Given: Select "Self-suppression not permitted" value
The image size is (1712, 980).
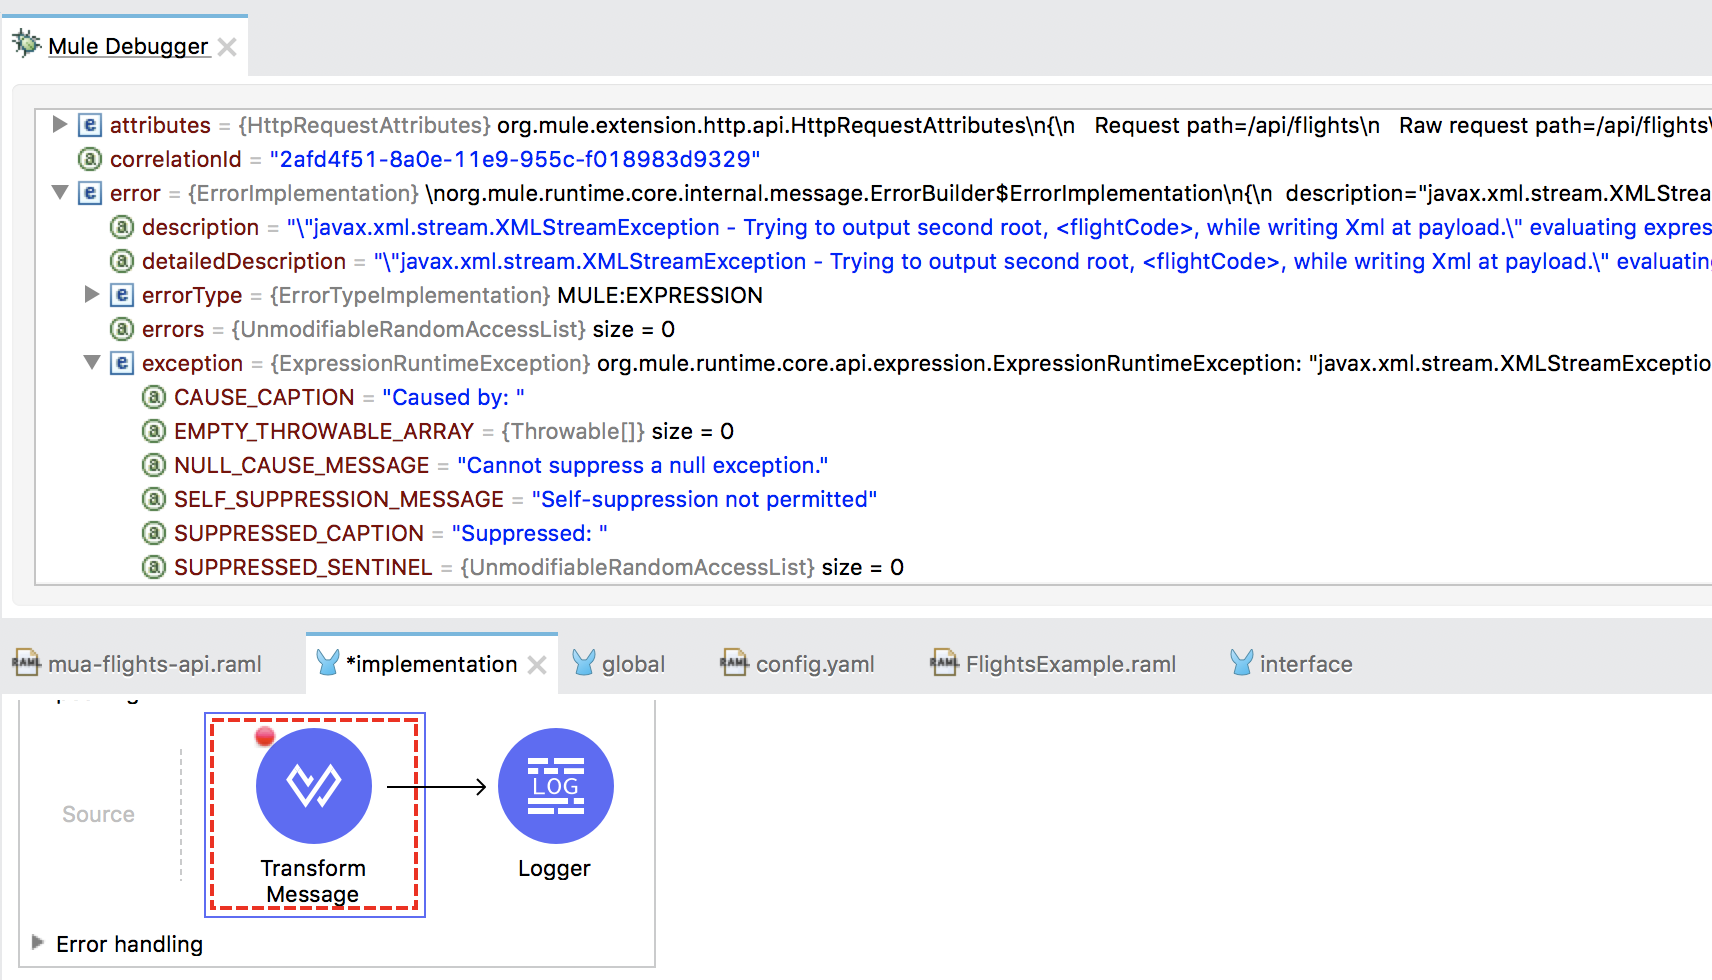Looking at the screenshot, I should [704, 499].
